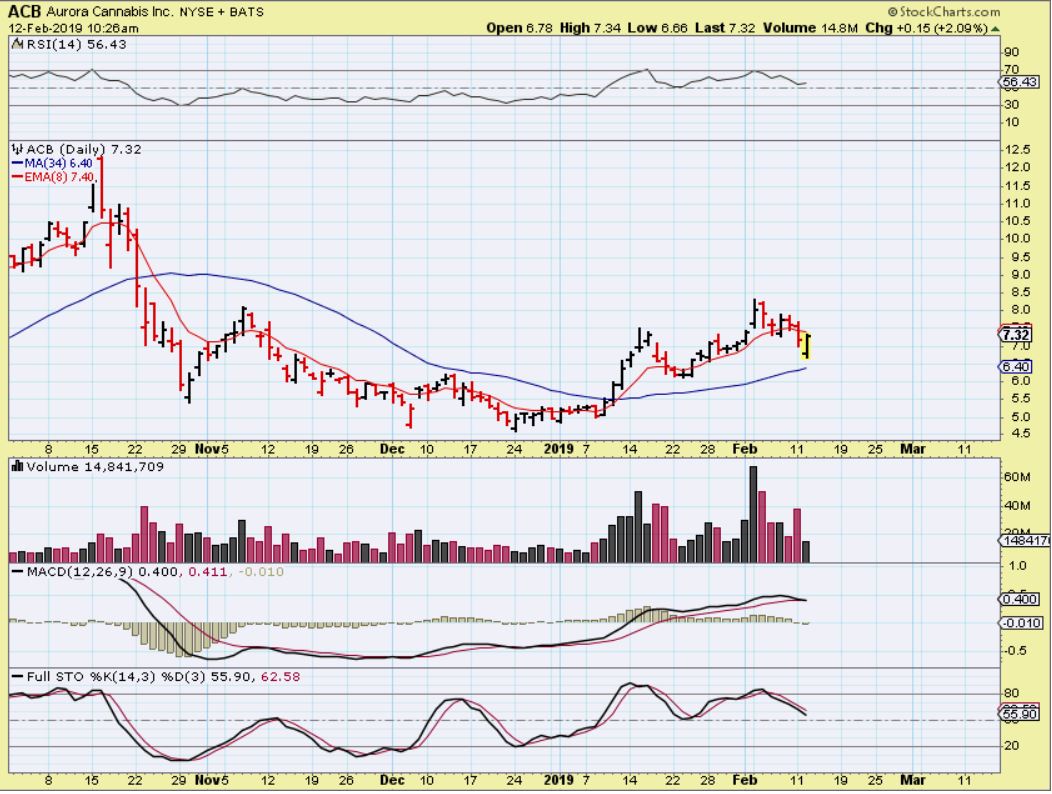Image resolution: width=1052 pixels, height=794 pixels.
Task: Click the highlighted yellow latest price bar
Action: [806, 346]
